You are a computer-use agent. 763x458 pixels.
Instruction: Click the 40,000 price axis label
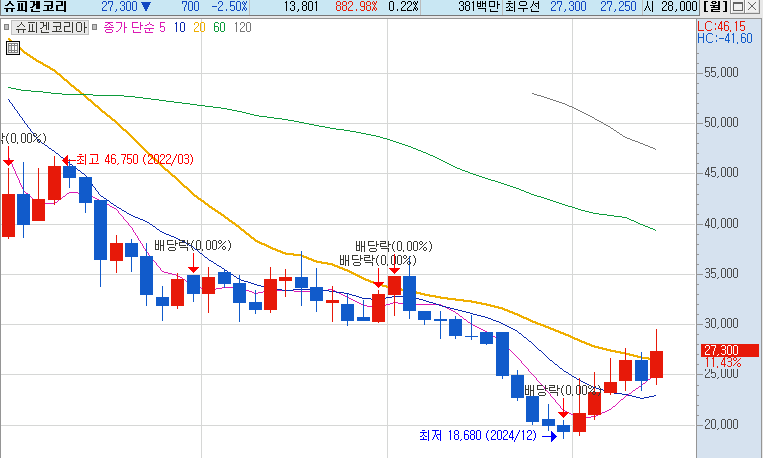[x=721, y=223]
